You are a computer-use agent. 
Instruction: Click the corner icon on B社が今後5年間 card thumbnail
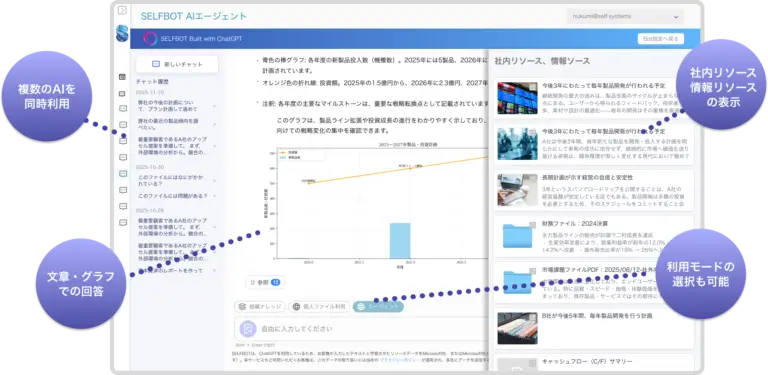coord(532,316)
